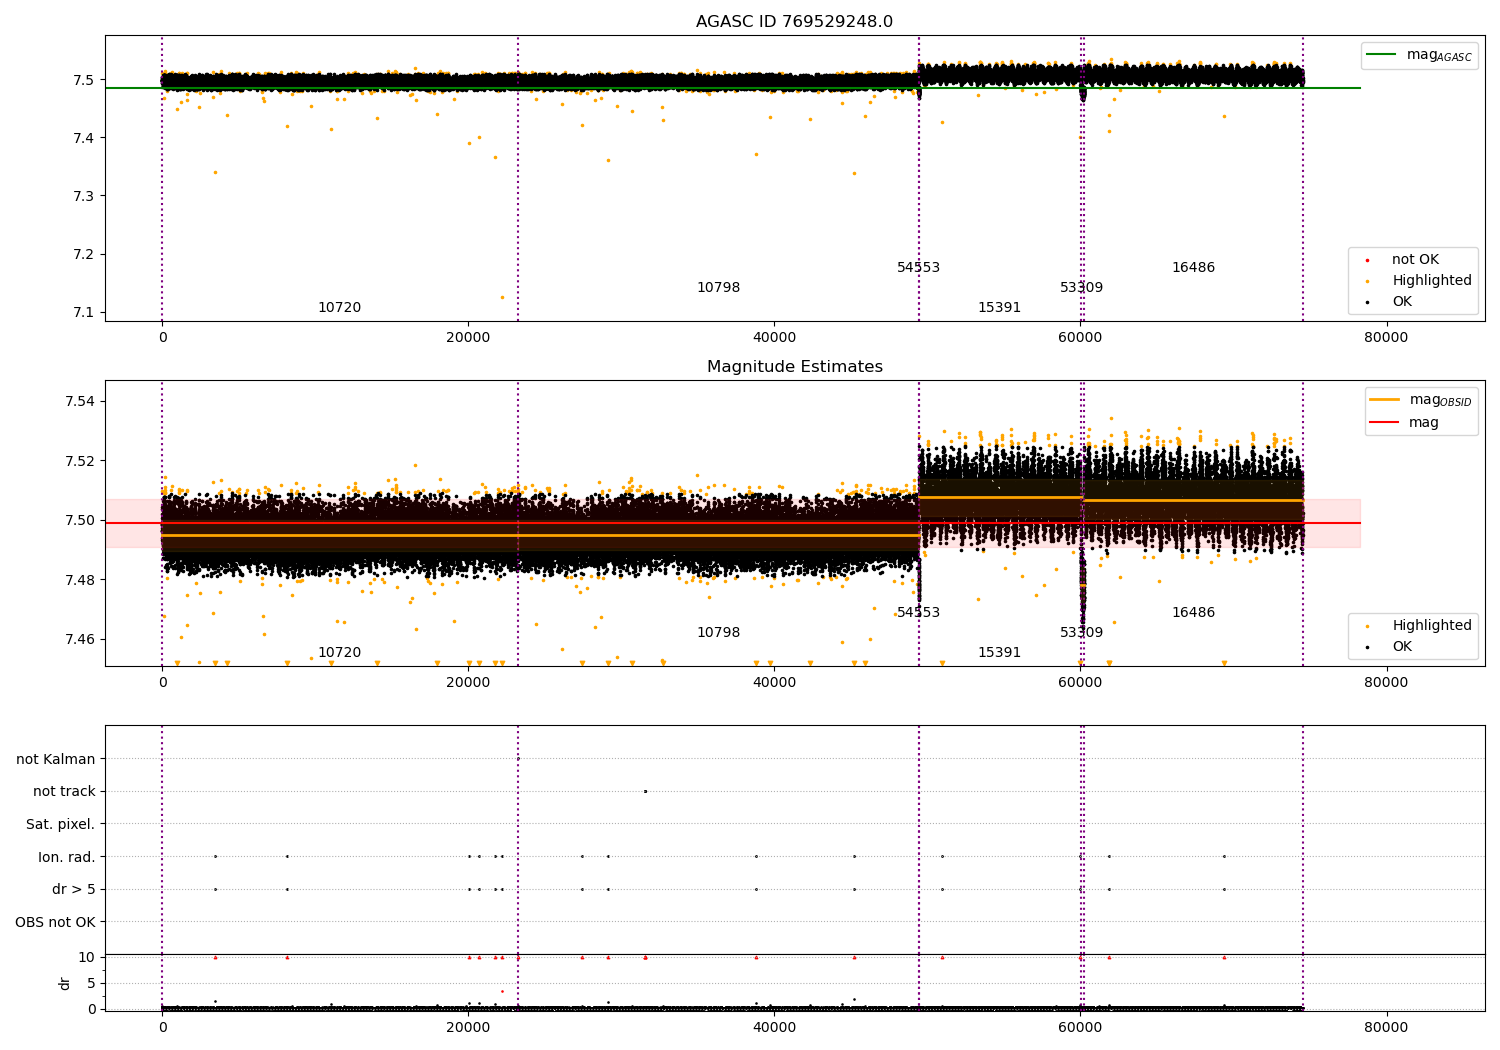Image resolution: width=1500 pixels, height=1050 pixels.
Task: Click the 'Sat. pixel.' row label
Action: 60,825
